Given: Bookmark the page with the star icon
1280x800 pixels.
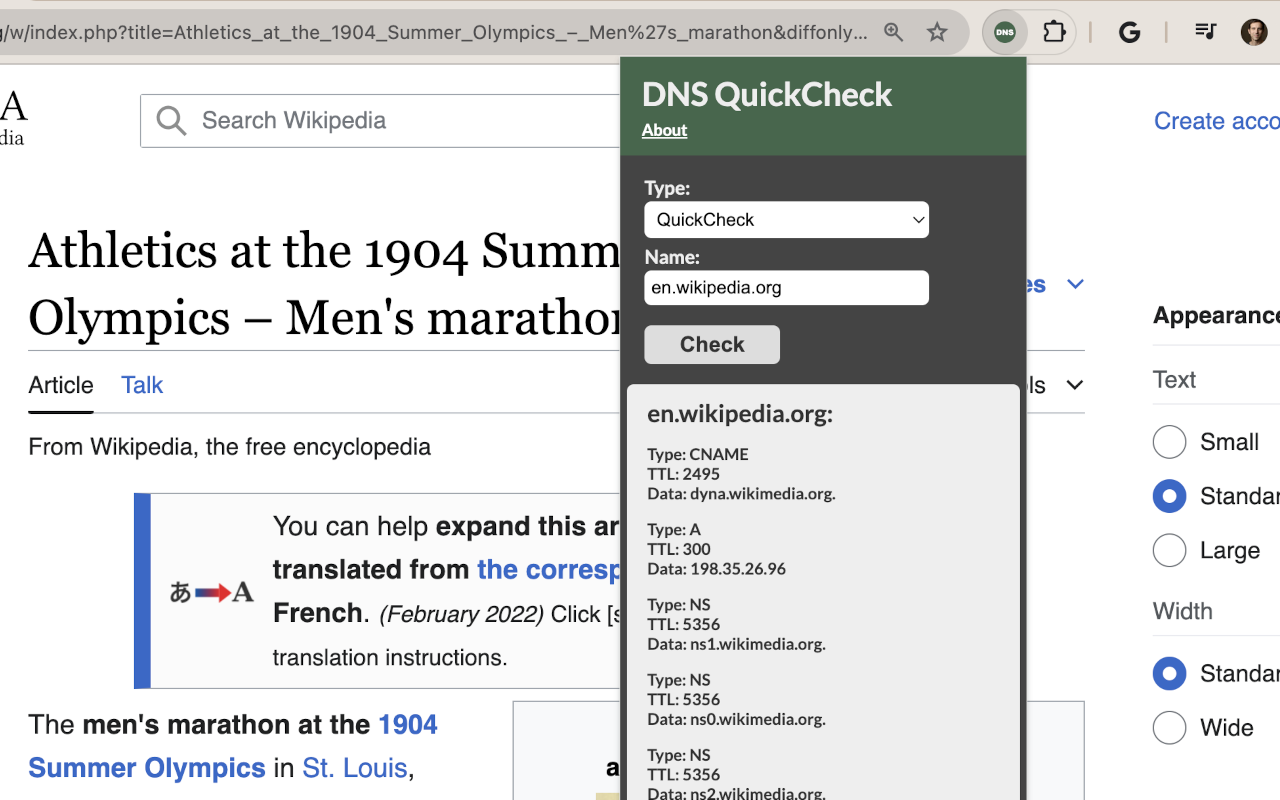Looking at the screenshot, I should 937,32.
